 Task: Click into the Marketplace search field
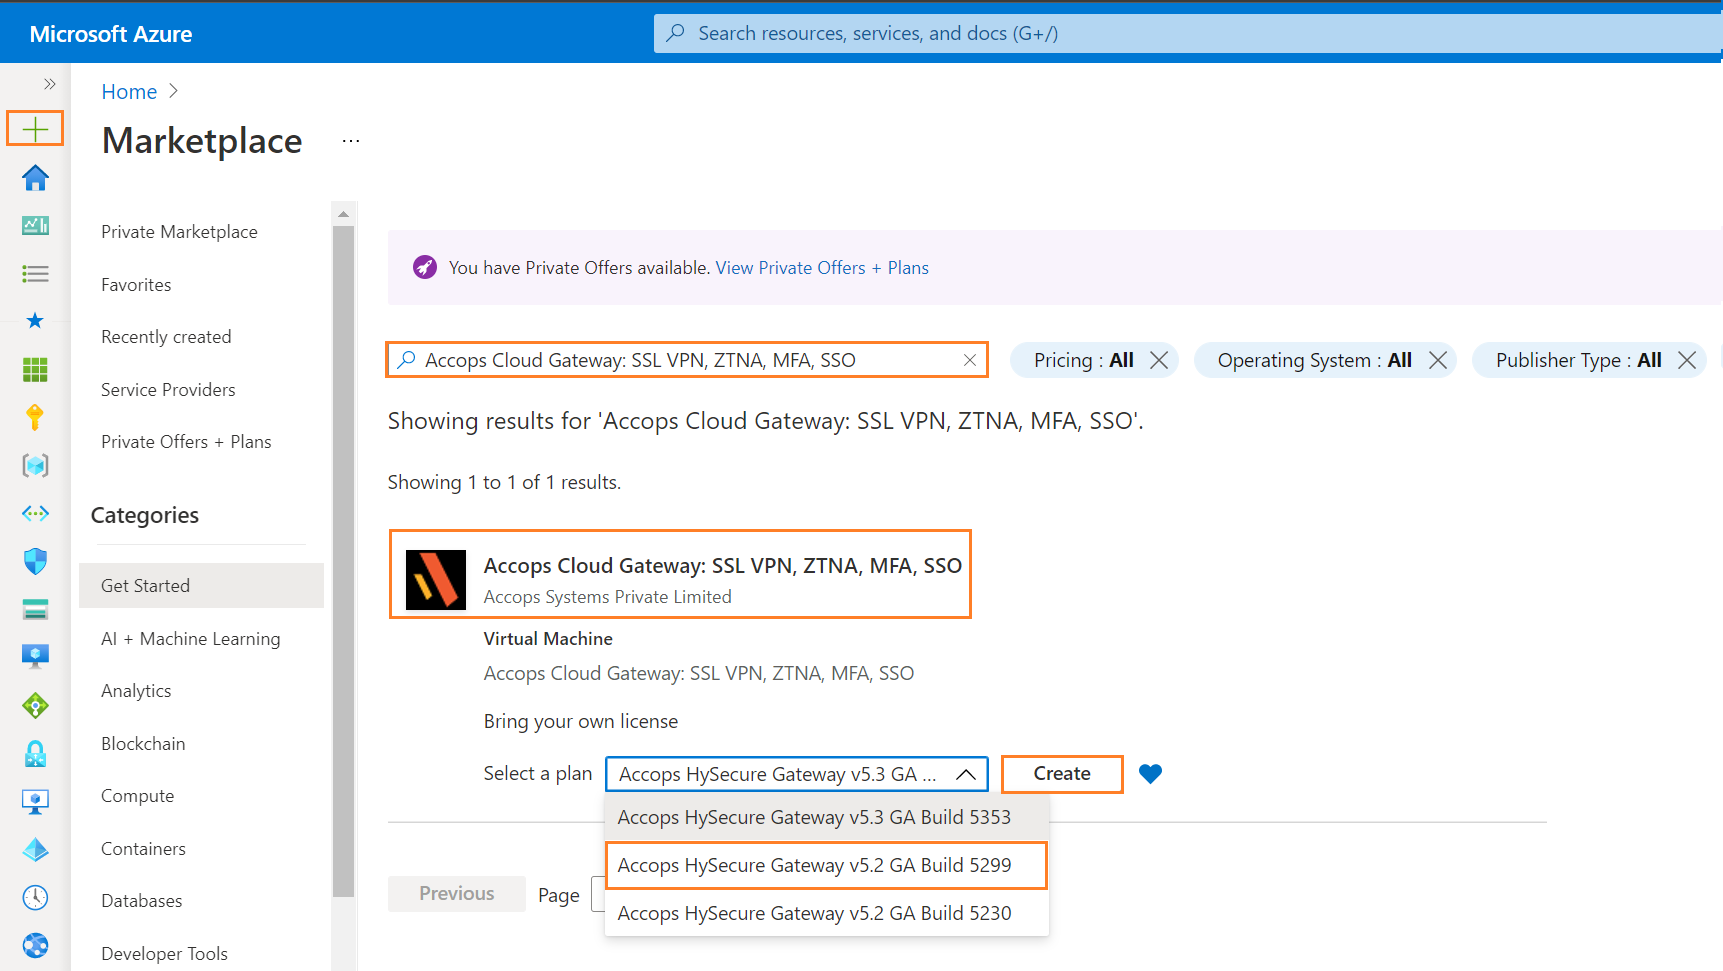[686, 360]
